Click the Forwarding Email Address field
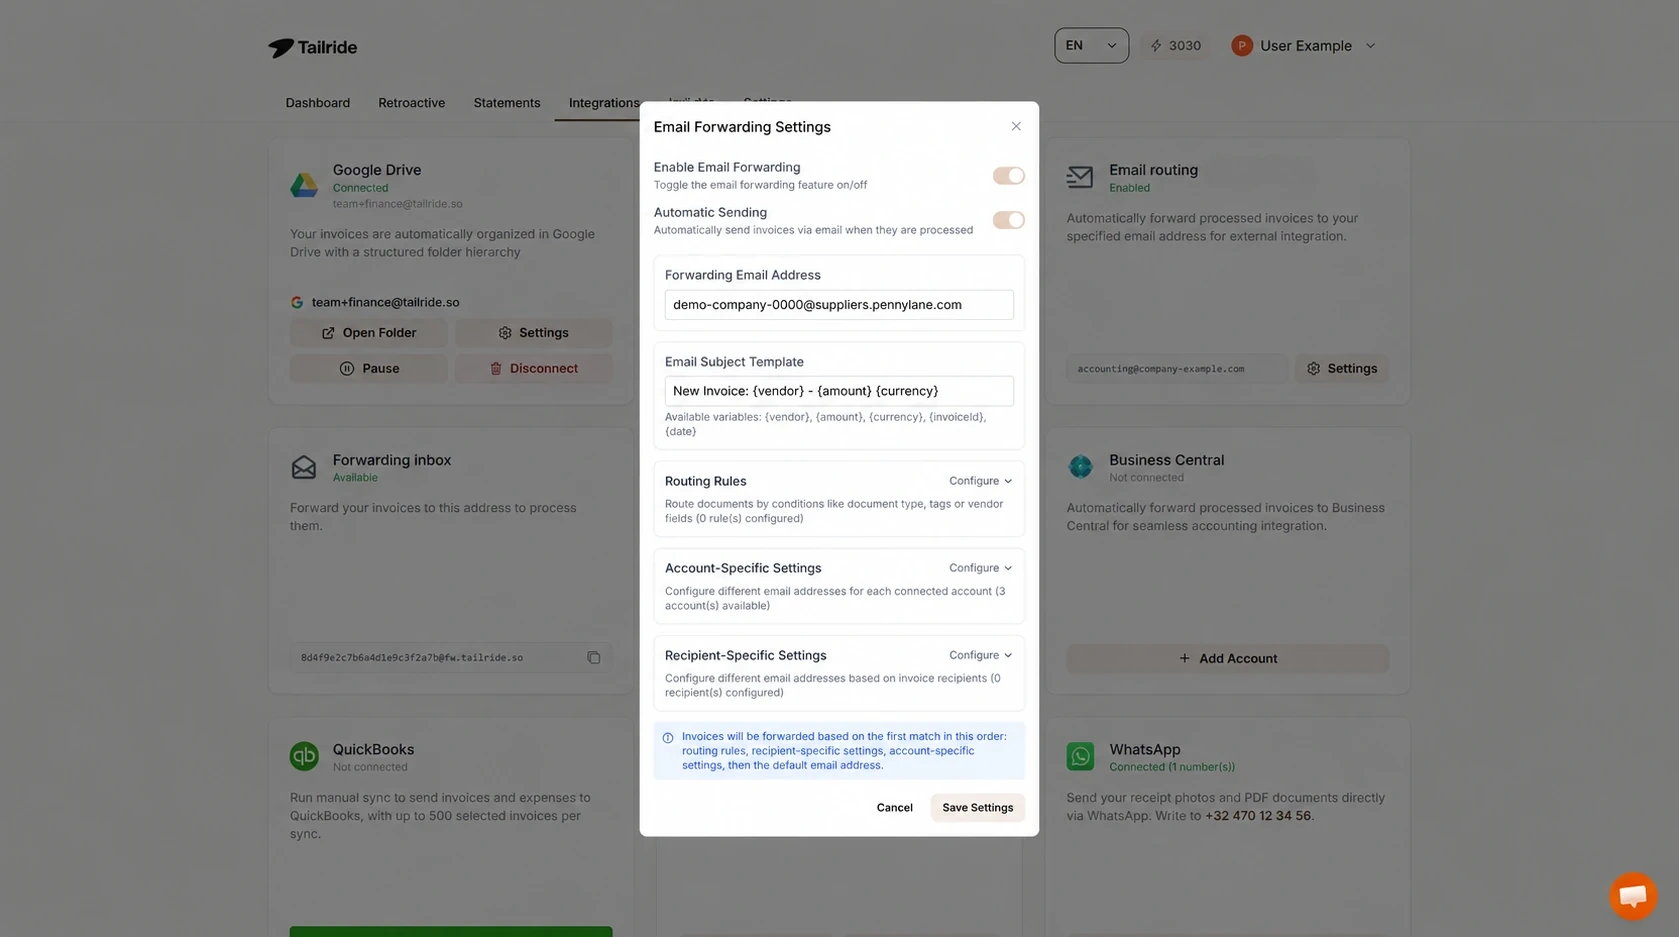This screenshot has height=937, width=1679. coord(839,305)
